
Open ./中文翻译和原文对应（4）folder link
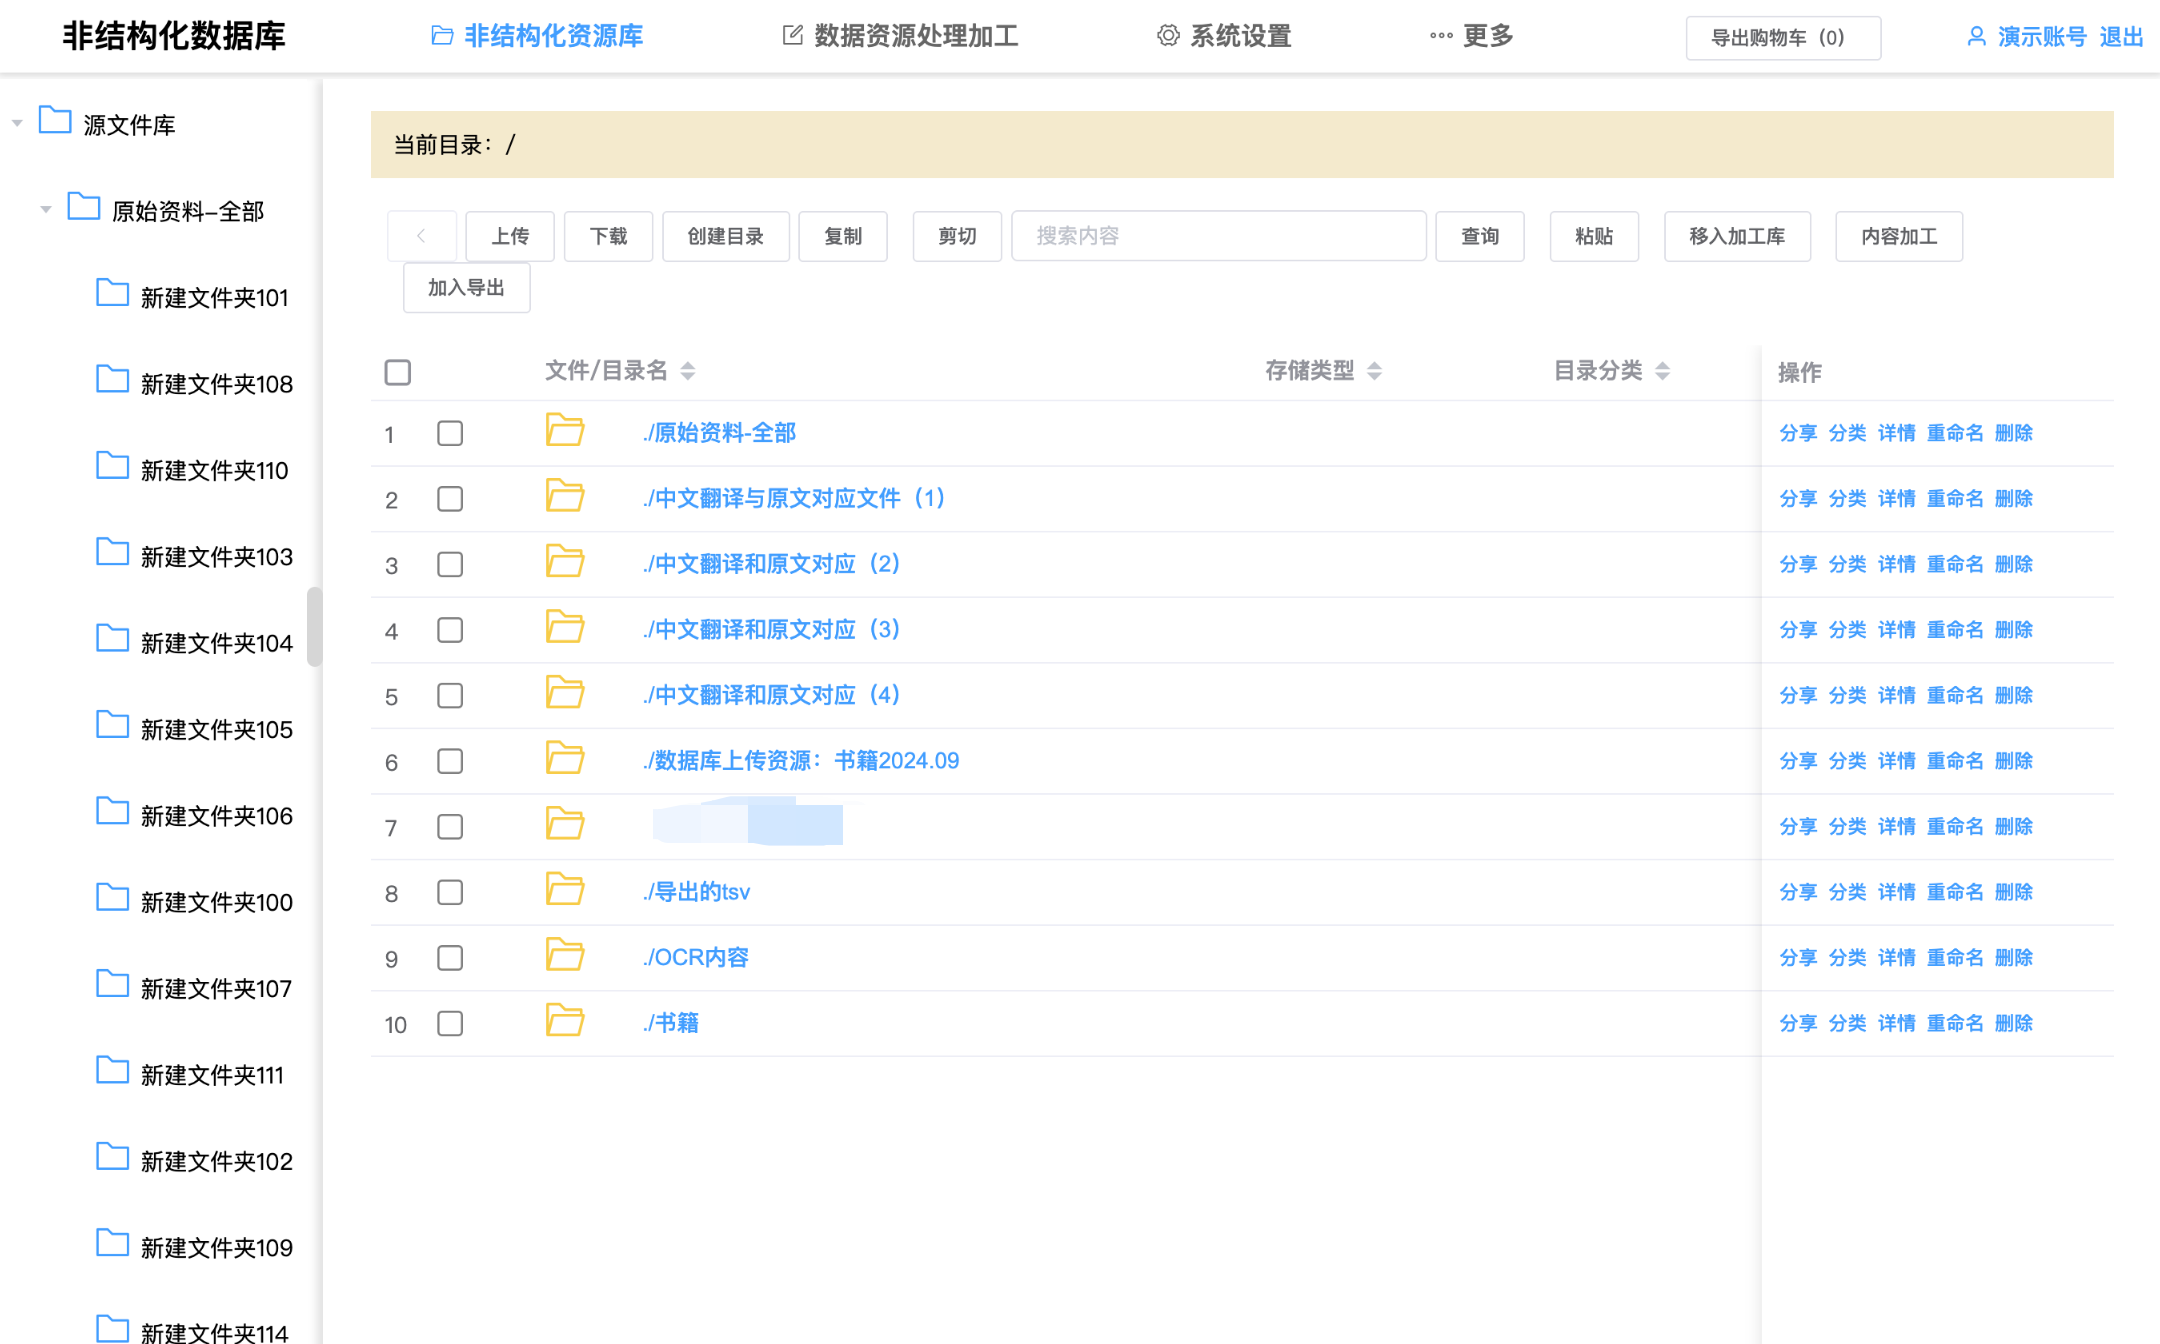point(772,695)
